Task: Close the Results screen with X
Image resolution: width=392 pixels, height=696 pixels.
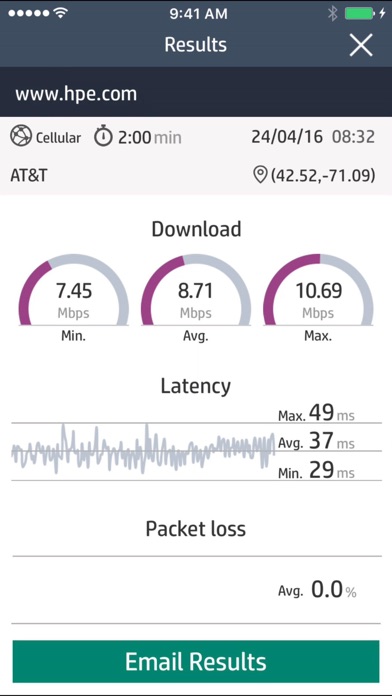Action: tap(360, 45)
